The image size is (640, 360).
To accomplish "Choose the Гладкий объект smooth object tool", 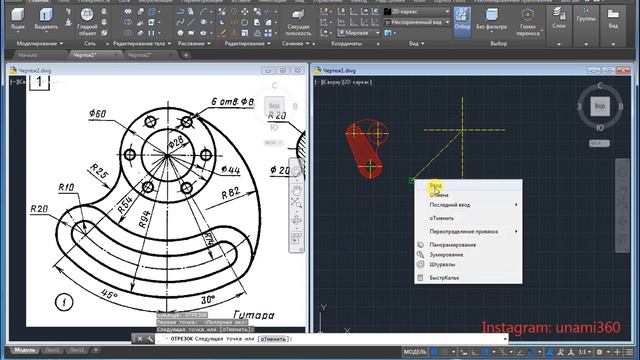I will pos(87,21).
